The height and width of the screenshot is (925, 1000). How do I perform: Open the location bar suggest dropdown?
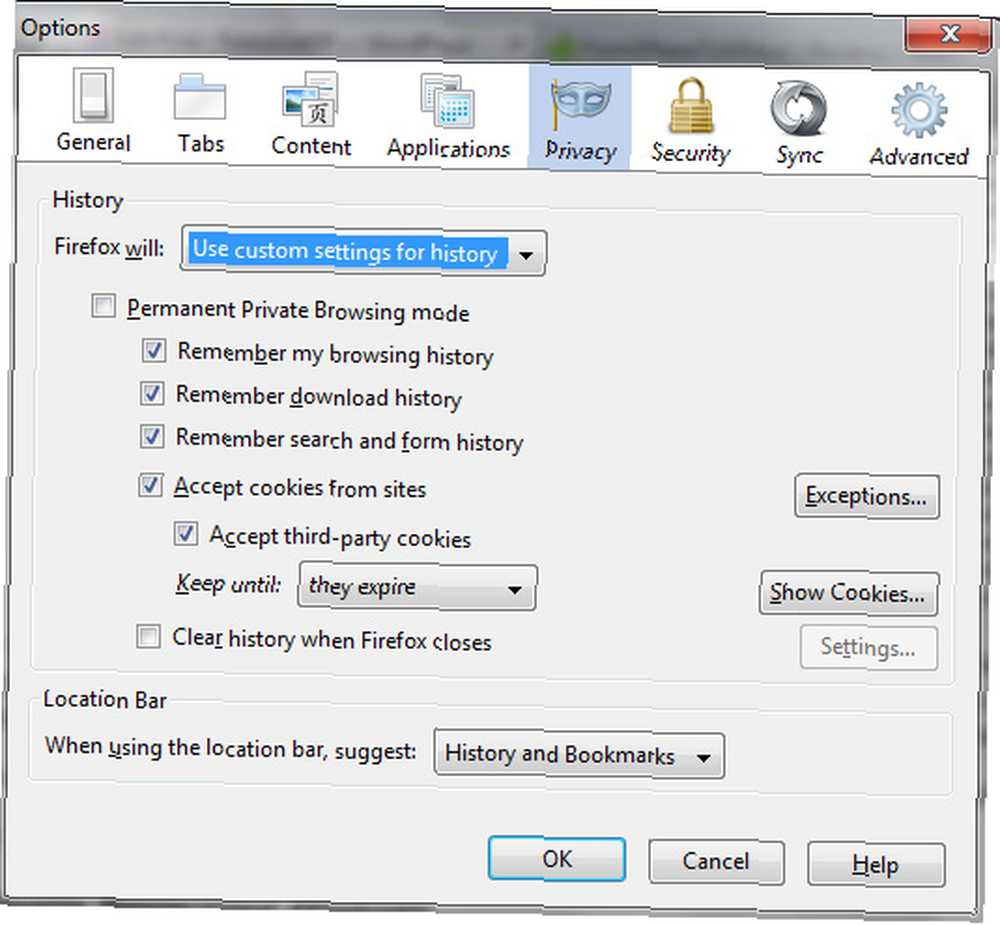pos(579,755)
